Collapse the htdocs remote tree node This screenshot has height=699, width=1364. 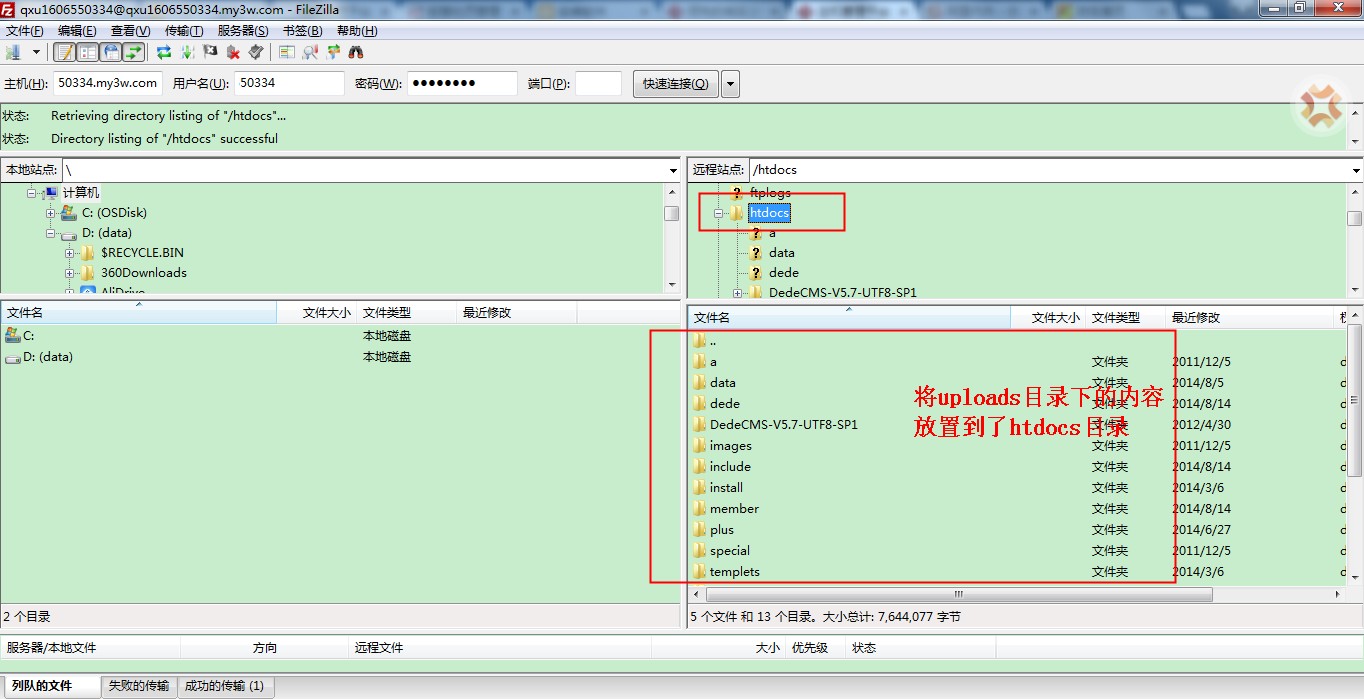[718, 213]
